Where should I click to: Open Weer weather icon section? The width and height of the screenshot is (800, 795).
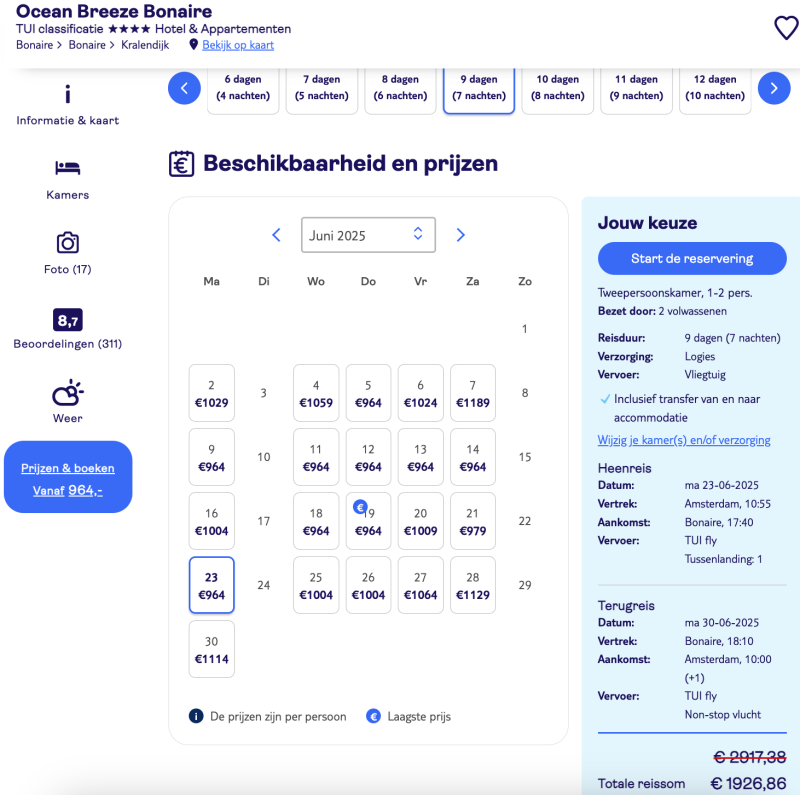point(67,393)
